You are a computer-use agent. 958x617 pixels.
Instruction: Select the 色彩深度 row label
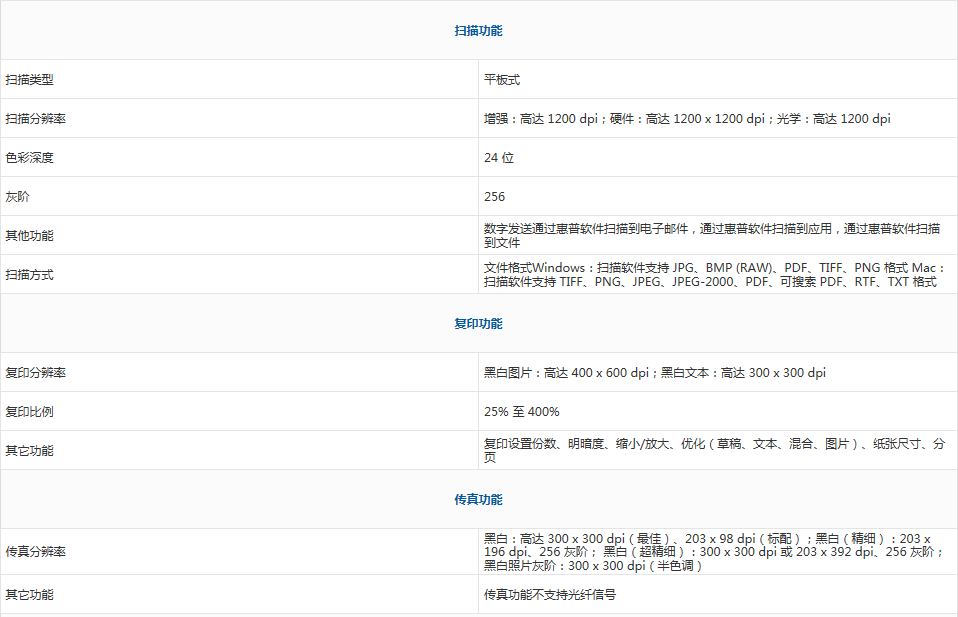[x=29, y=157]
